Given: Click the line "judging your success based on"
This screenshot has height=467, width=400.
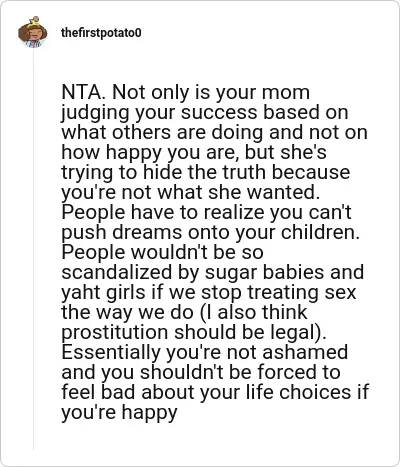Looking at the screenshot, I should tap(205, 112).
